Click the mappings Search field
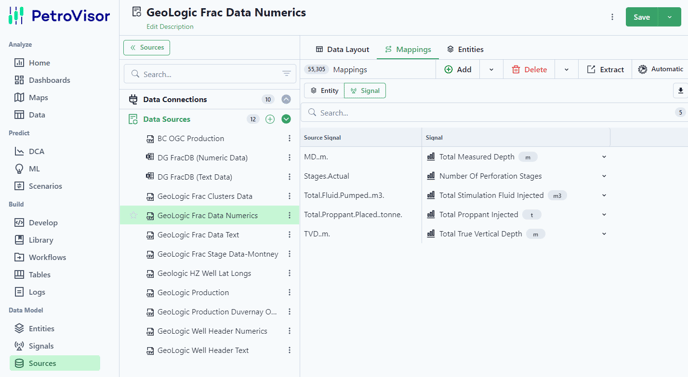Viewport: 688px width, 377px height. tap(487, 113)
